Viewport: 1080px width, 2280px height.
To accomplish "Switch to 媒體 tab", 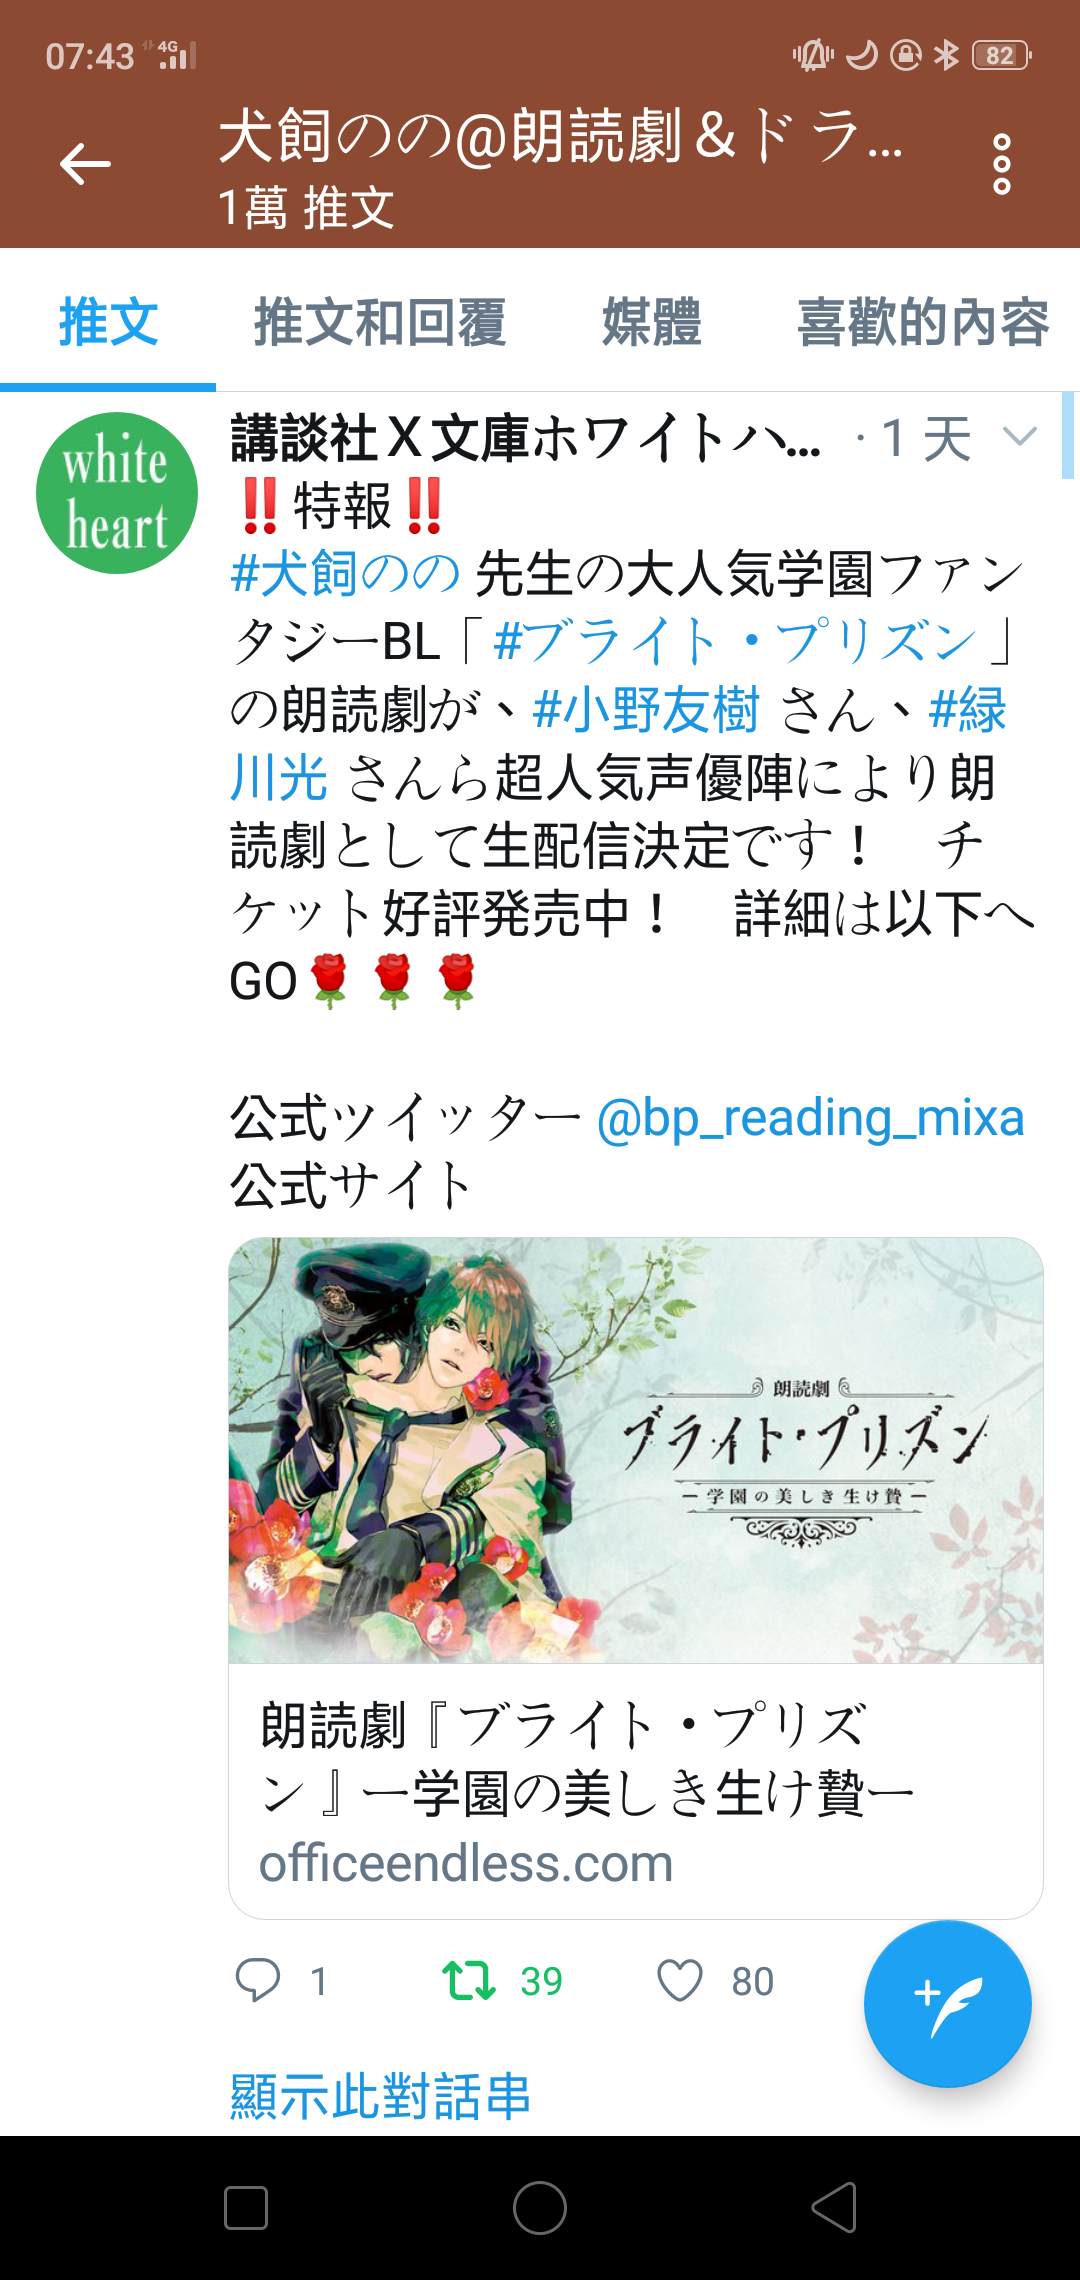I will [652, 322].
